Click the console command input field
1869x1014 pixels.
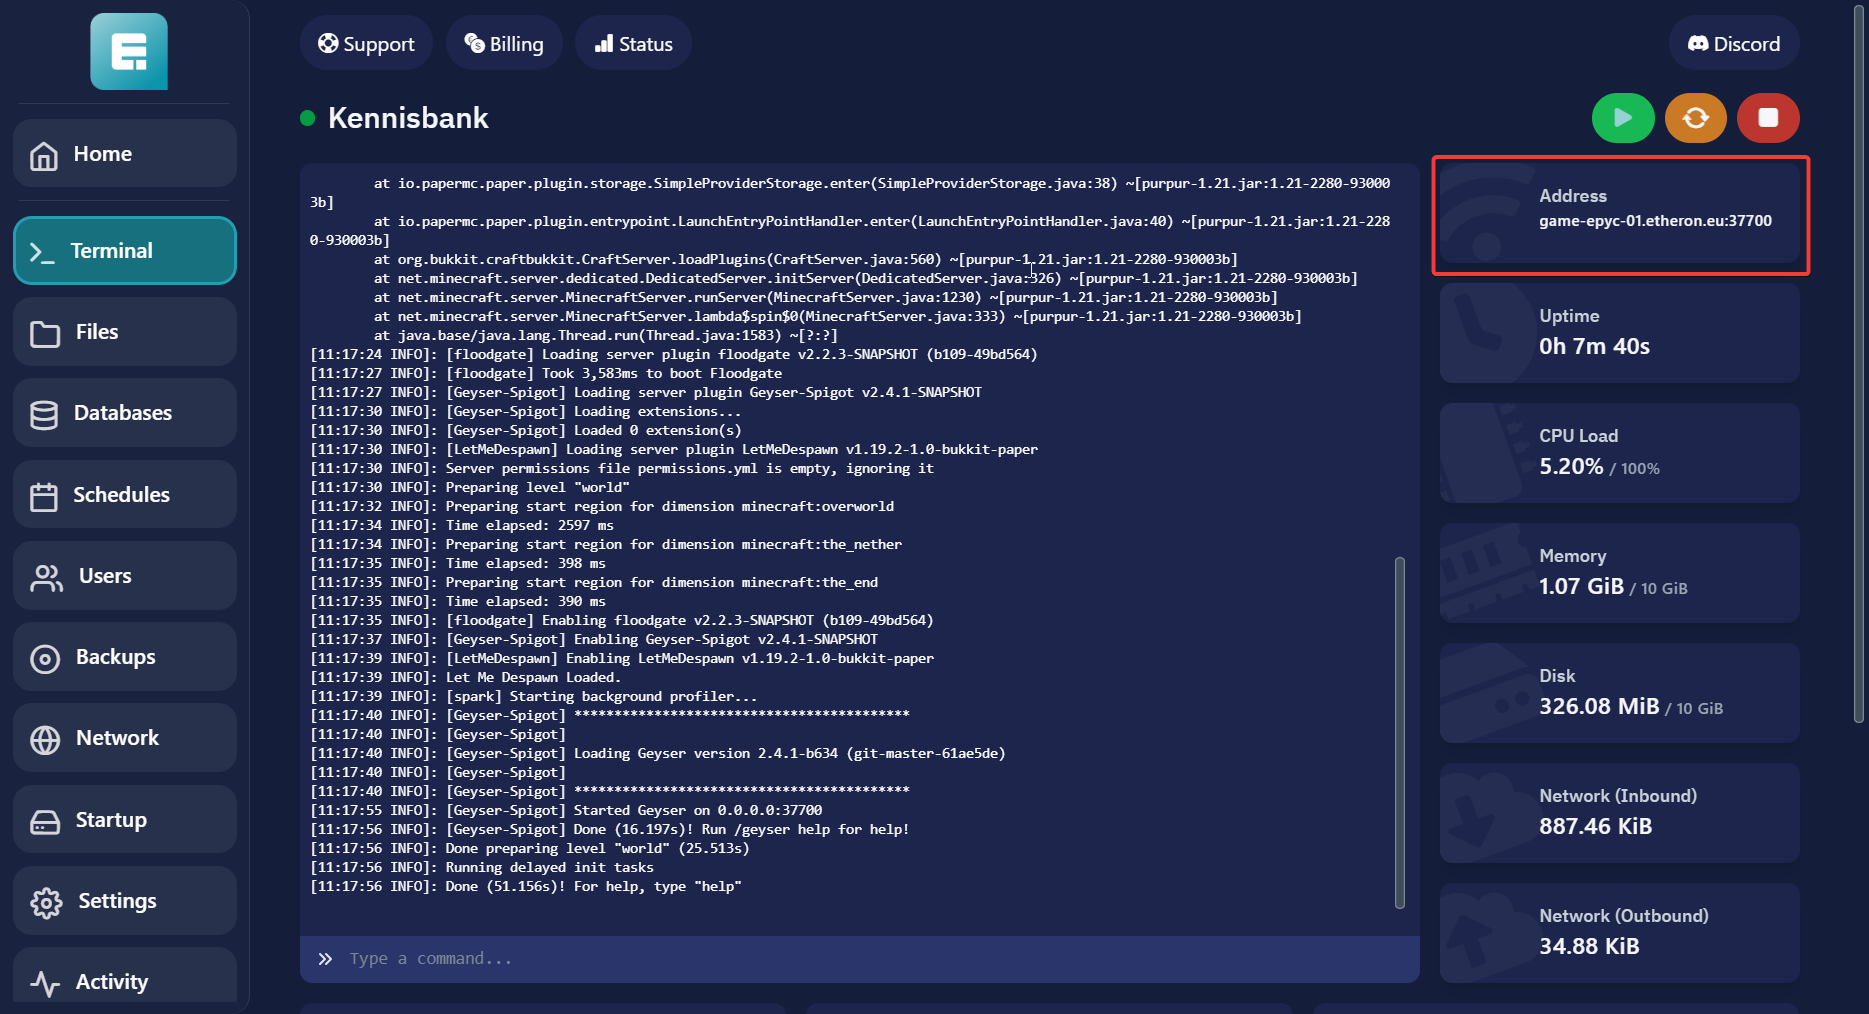[x=860, y=958]
